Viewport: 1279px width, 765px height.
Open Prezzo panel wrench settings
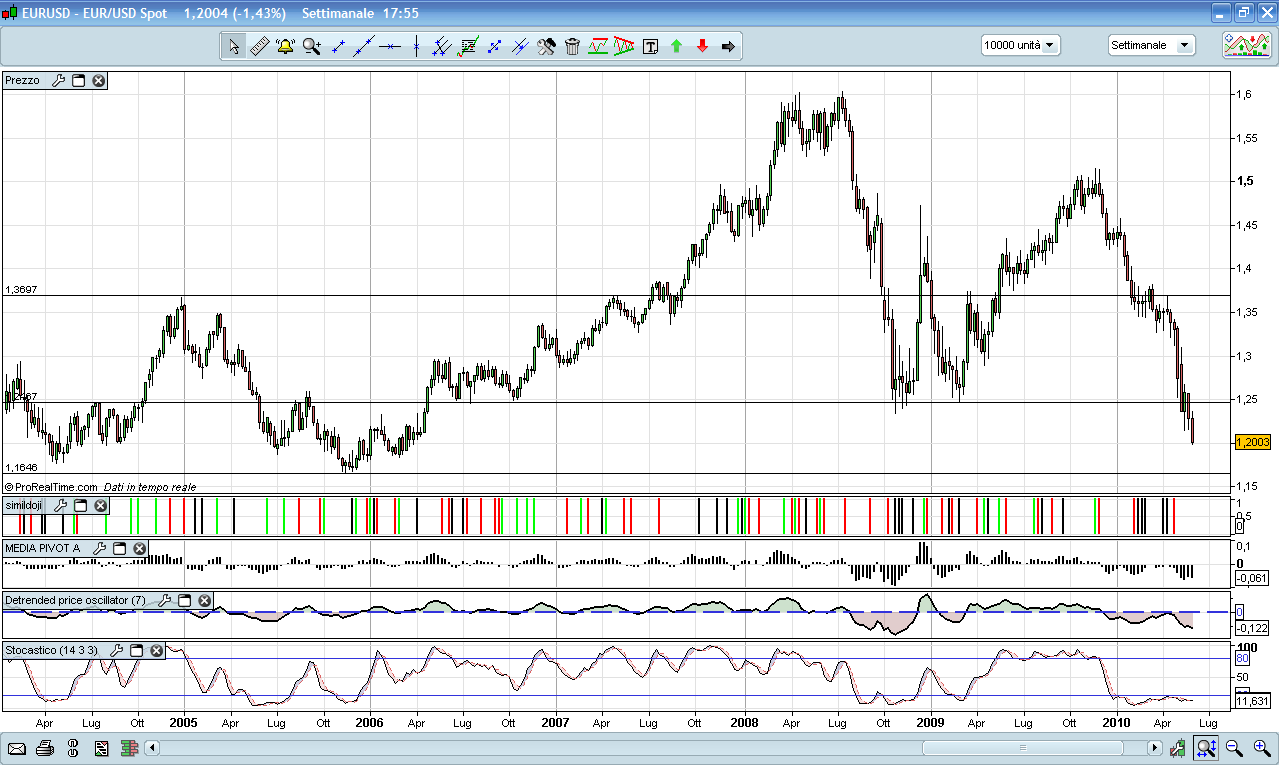[58, 81]
